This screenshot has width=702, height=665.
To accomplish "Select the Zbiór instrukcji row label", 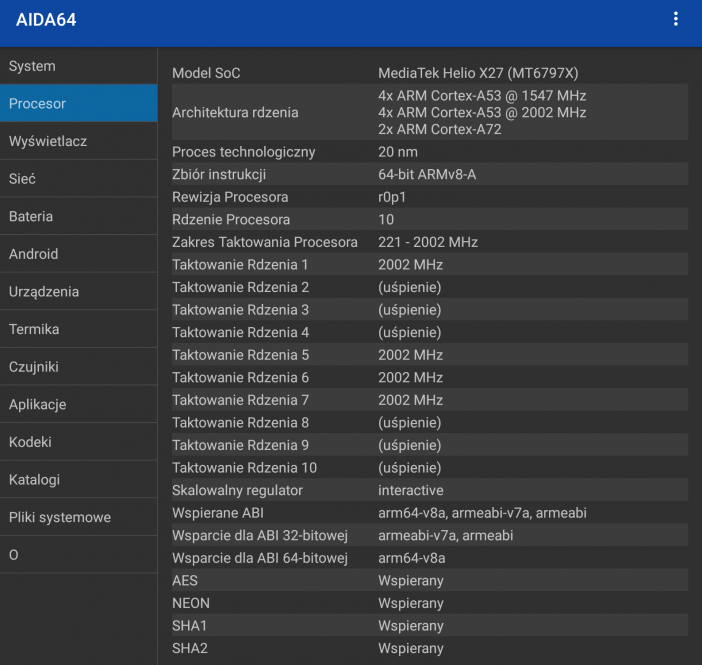I will pos(219,174).
